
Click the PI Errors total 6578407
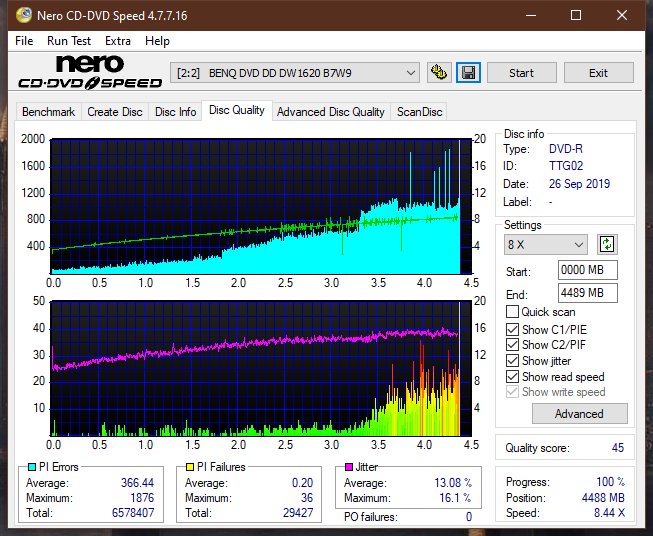(x=133, y=513)
